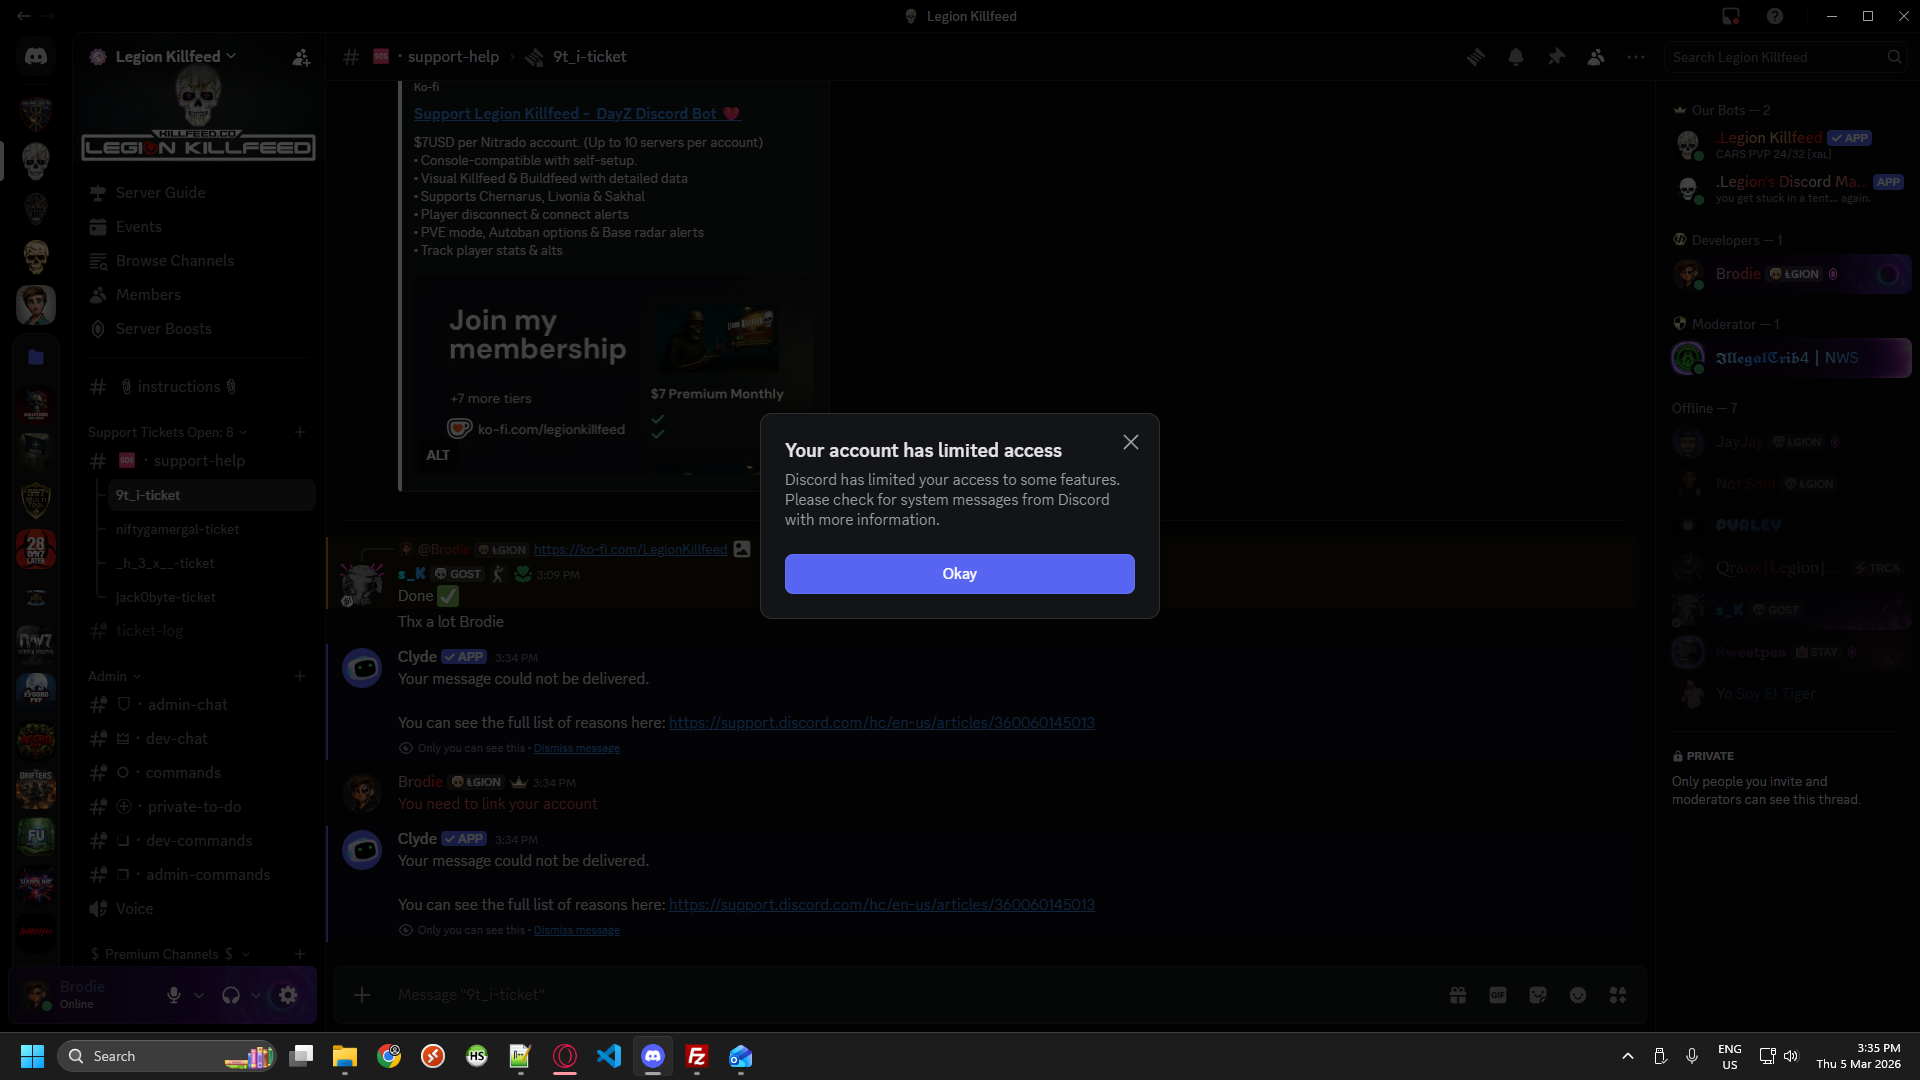Open the Legion Killfeed server dropdown menu

pos(177,57)
